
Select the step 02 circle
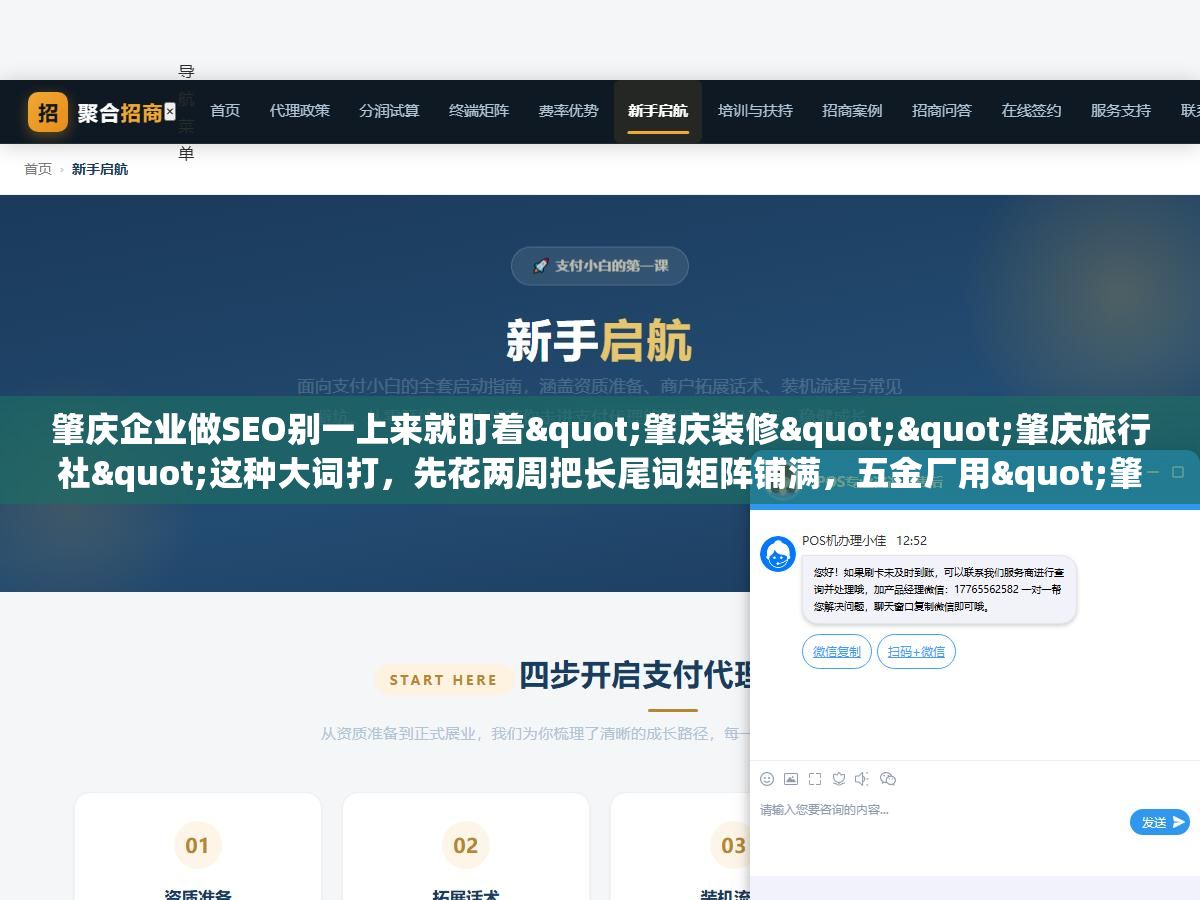[x=466, y=846]
